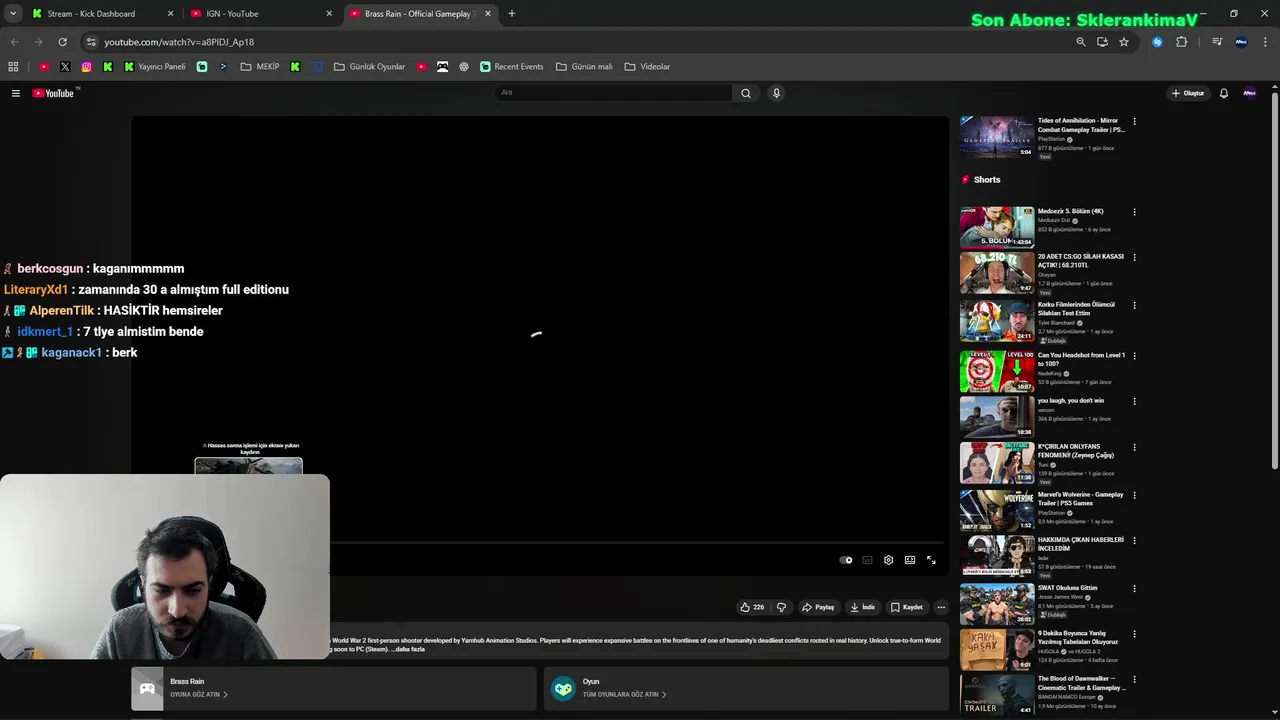This screenshot has width=1280, height=720.
Task: Open the Instagram bookmark
Action: click(86, 67)
